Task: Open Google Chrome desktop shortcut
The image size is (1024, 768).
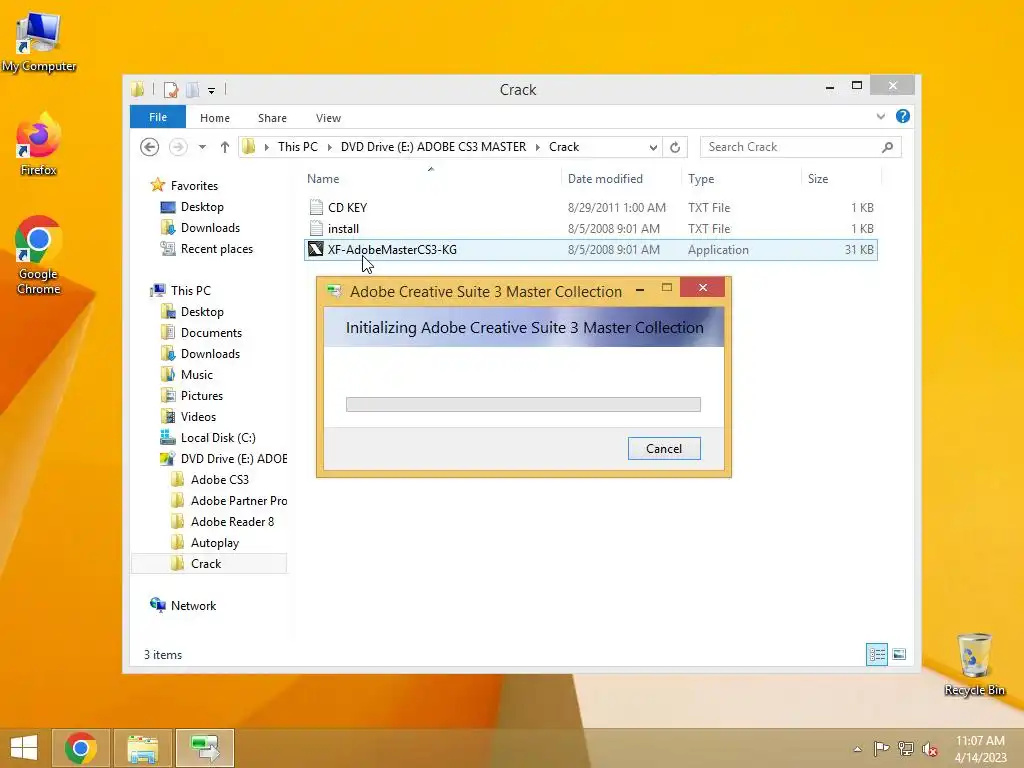Action: 39,255
